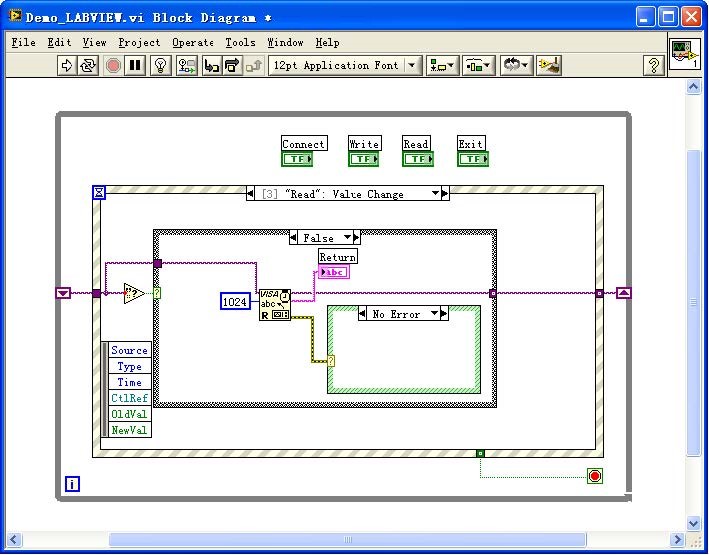
Task: Click the Step Over button
Action: tap(232, 66)
